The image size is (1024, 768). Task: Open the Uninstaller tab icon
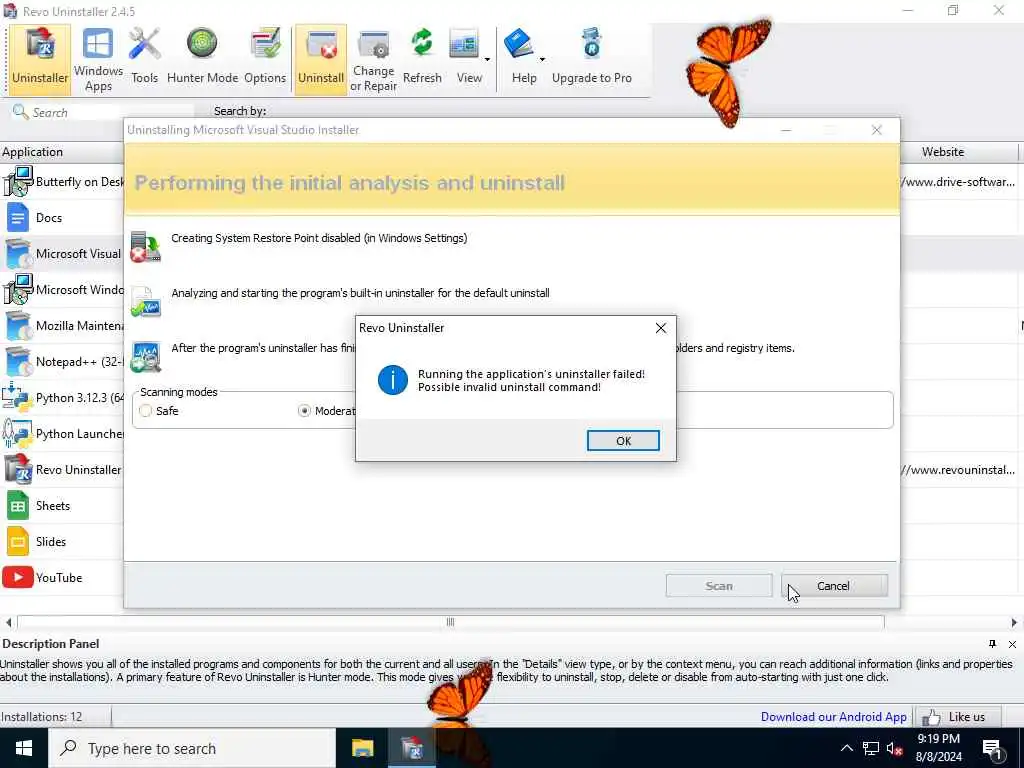click(40, 59)
